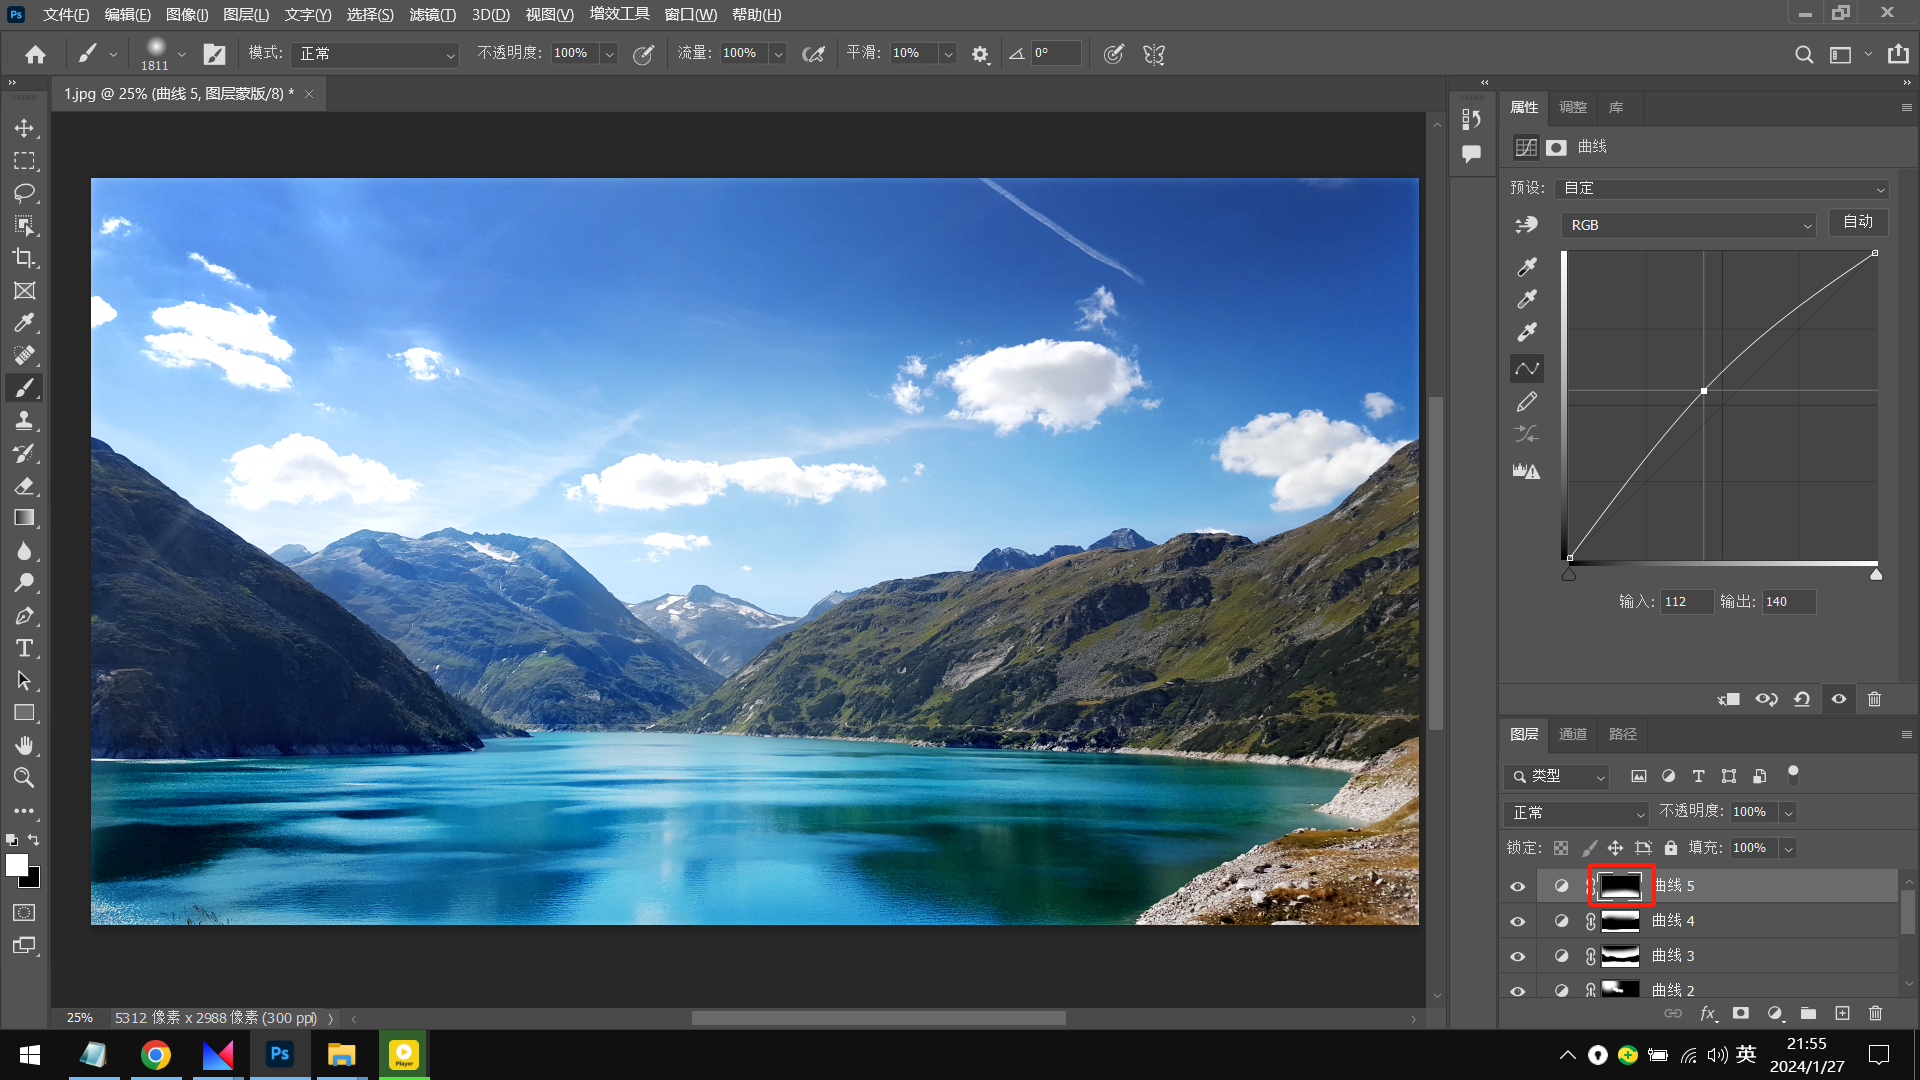Click the black point slider under curve
1920x1080 pixels.
pos(1569,574)
